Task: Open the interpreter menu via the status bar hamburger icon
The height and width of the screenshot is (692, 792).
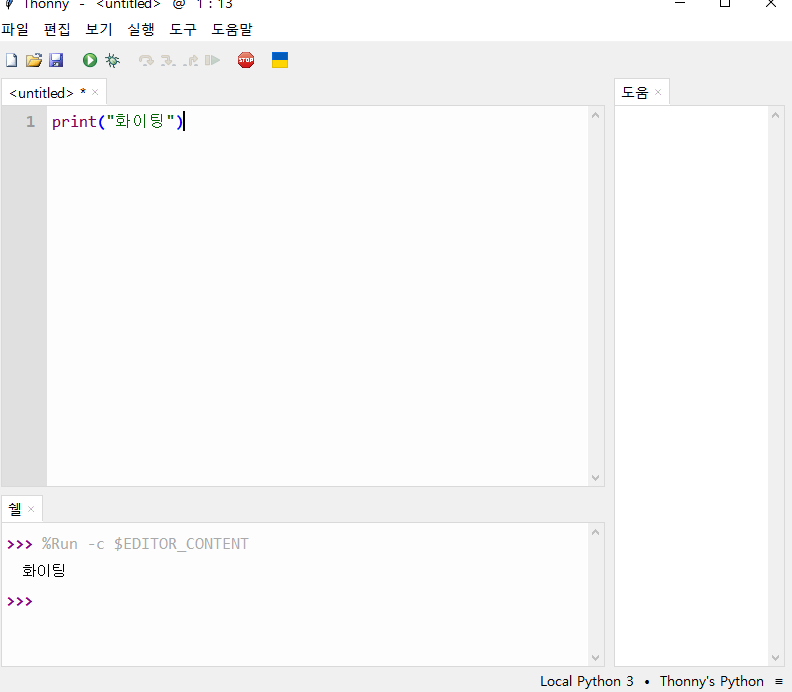Action: point(779,681)
